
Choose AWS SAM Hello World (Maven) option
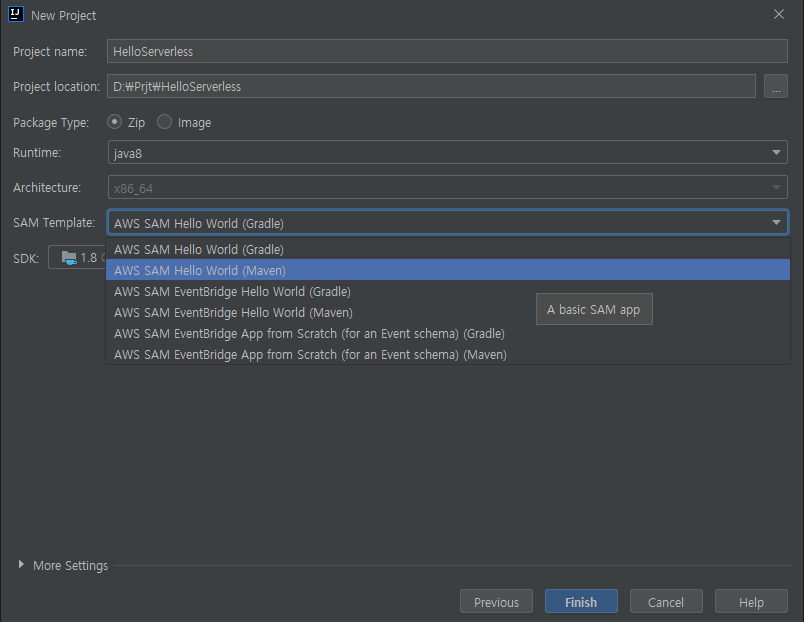pos(448,270)
